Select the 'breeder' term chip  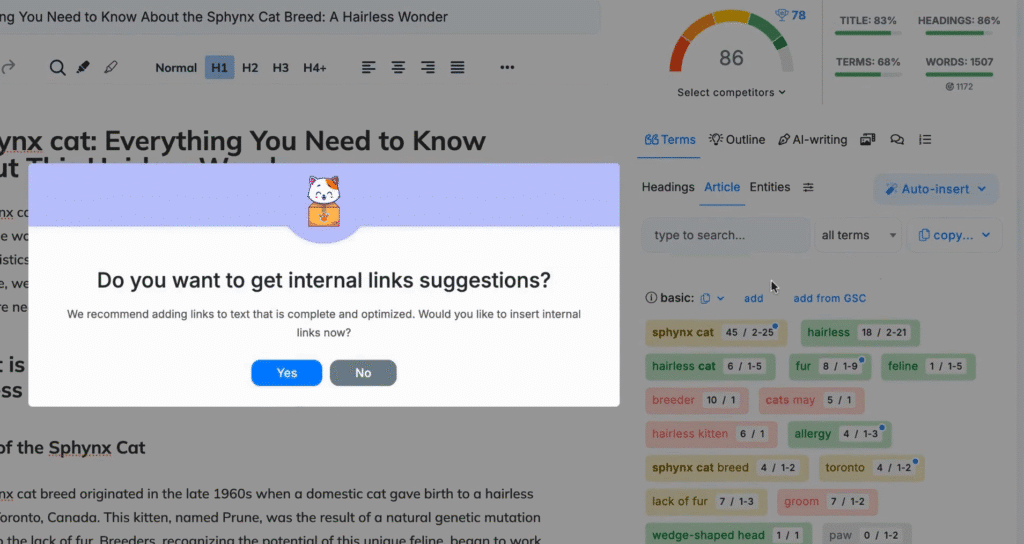[697, 400]
